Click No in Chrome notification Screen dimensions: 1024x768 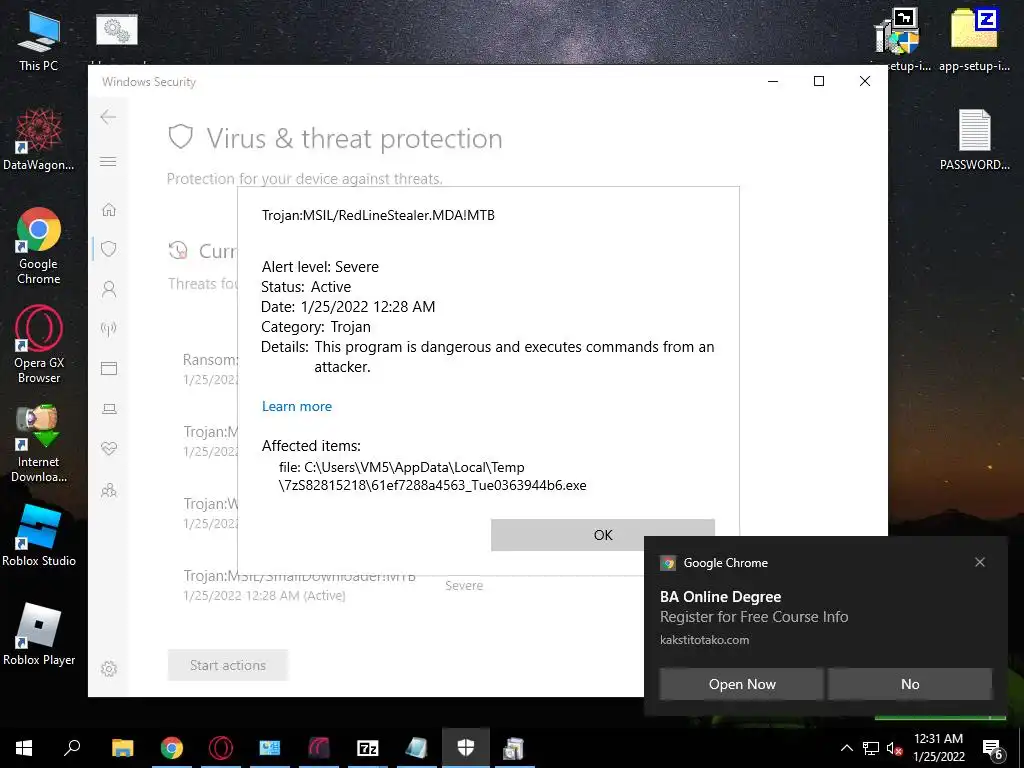910,684
